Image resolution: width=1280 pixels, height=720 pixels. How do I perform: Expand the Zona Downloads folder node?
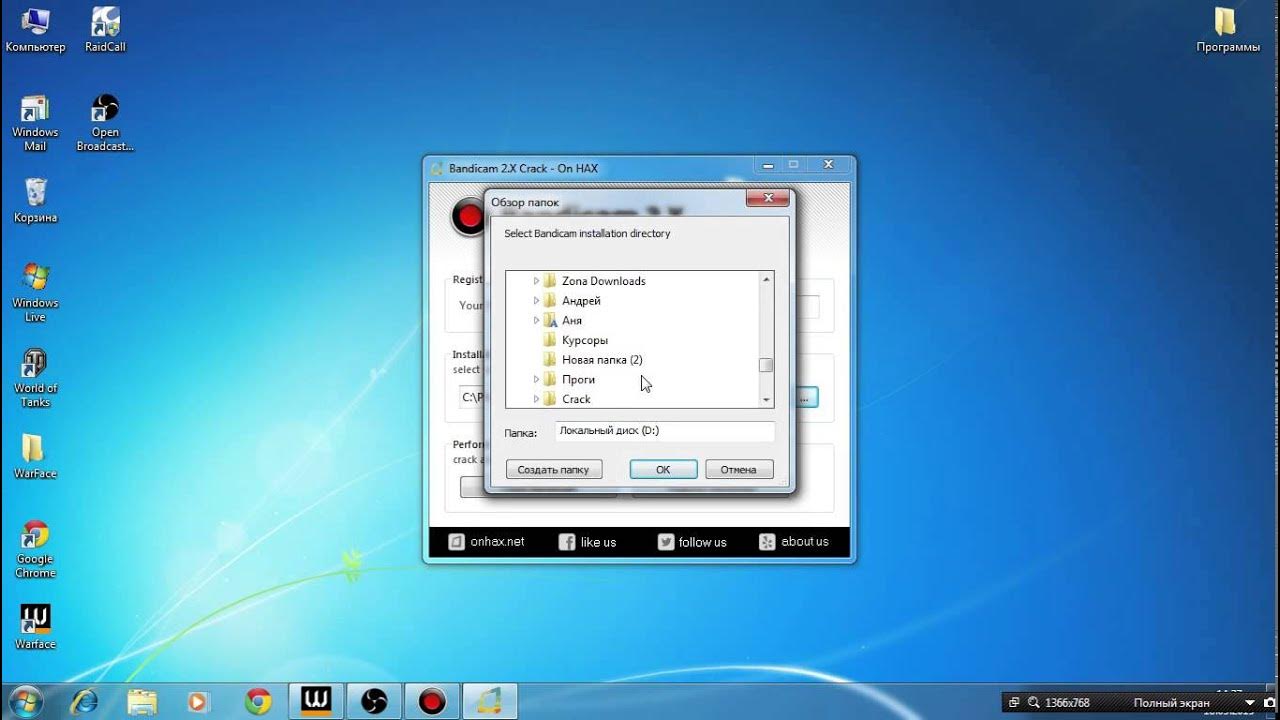click(x=536, y=281)
